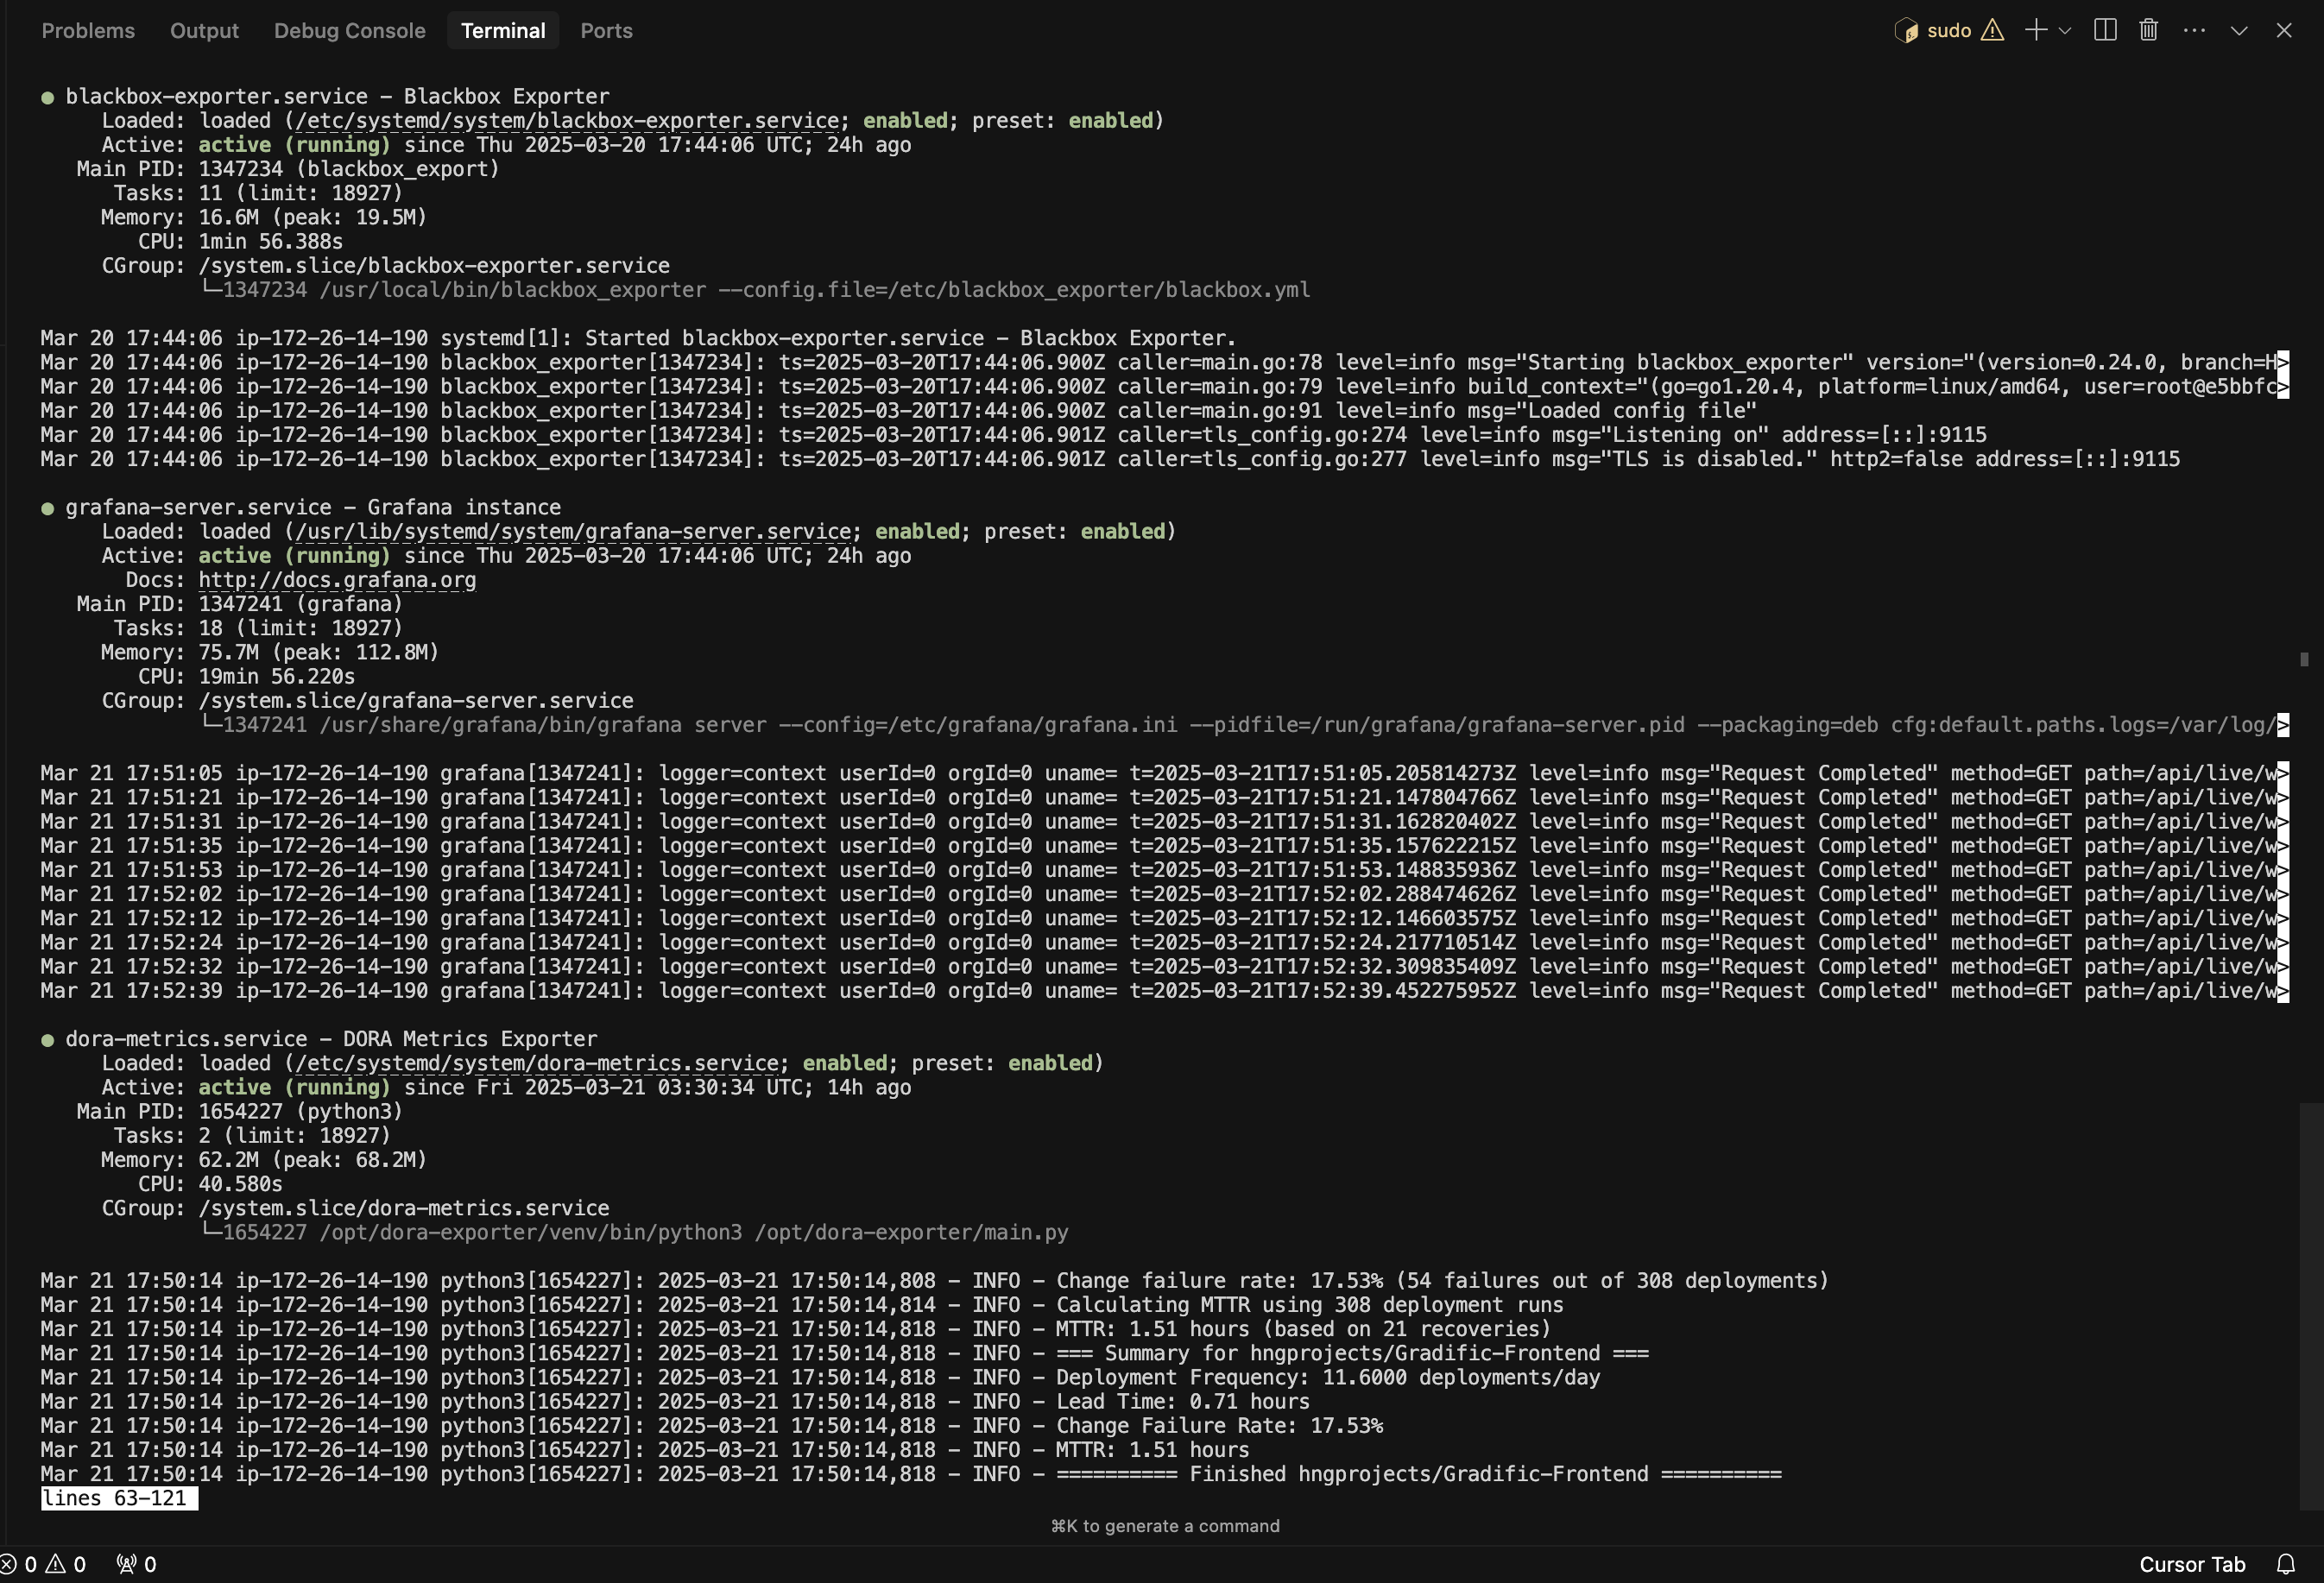Split the terminal panel
The image size is (2324, 1583).
coord(2105,31)
